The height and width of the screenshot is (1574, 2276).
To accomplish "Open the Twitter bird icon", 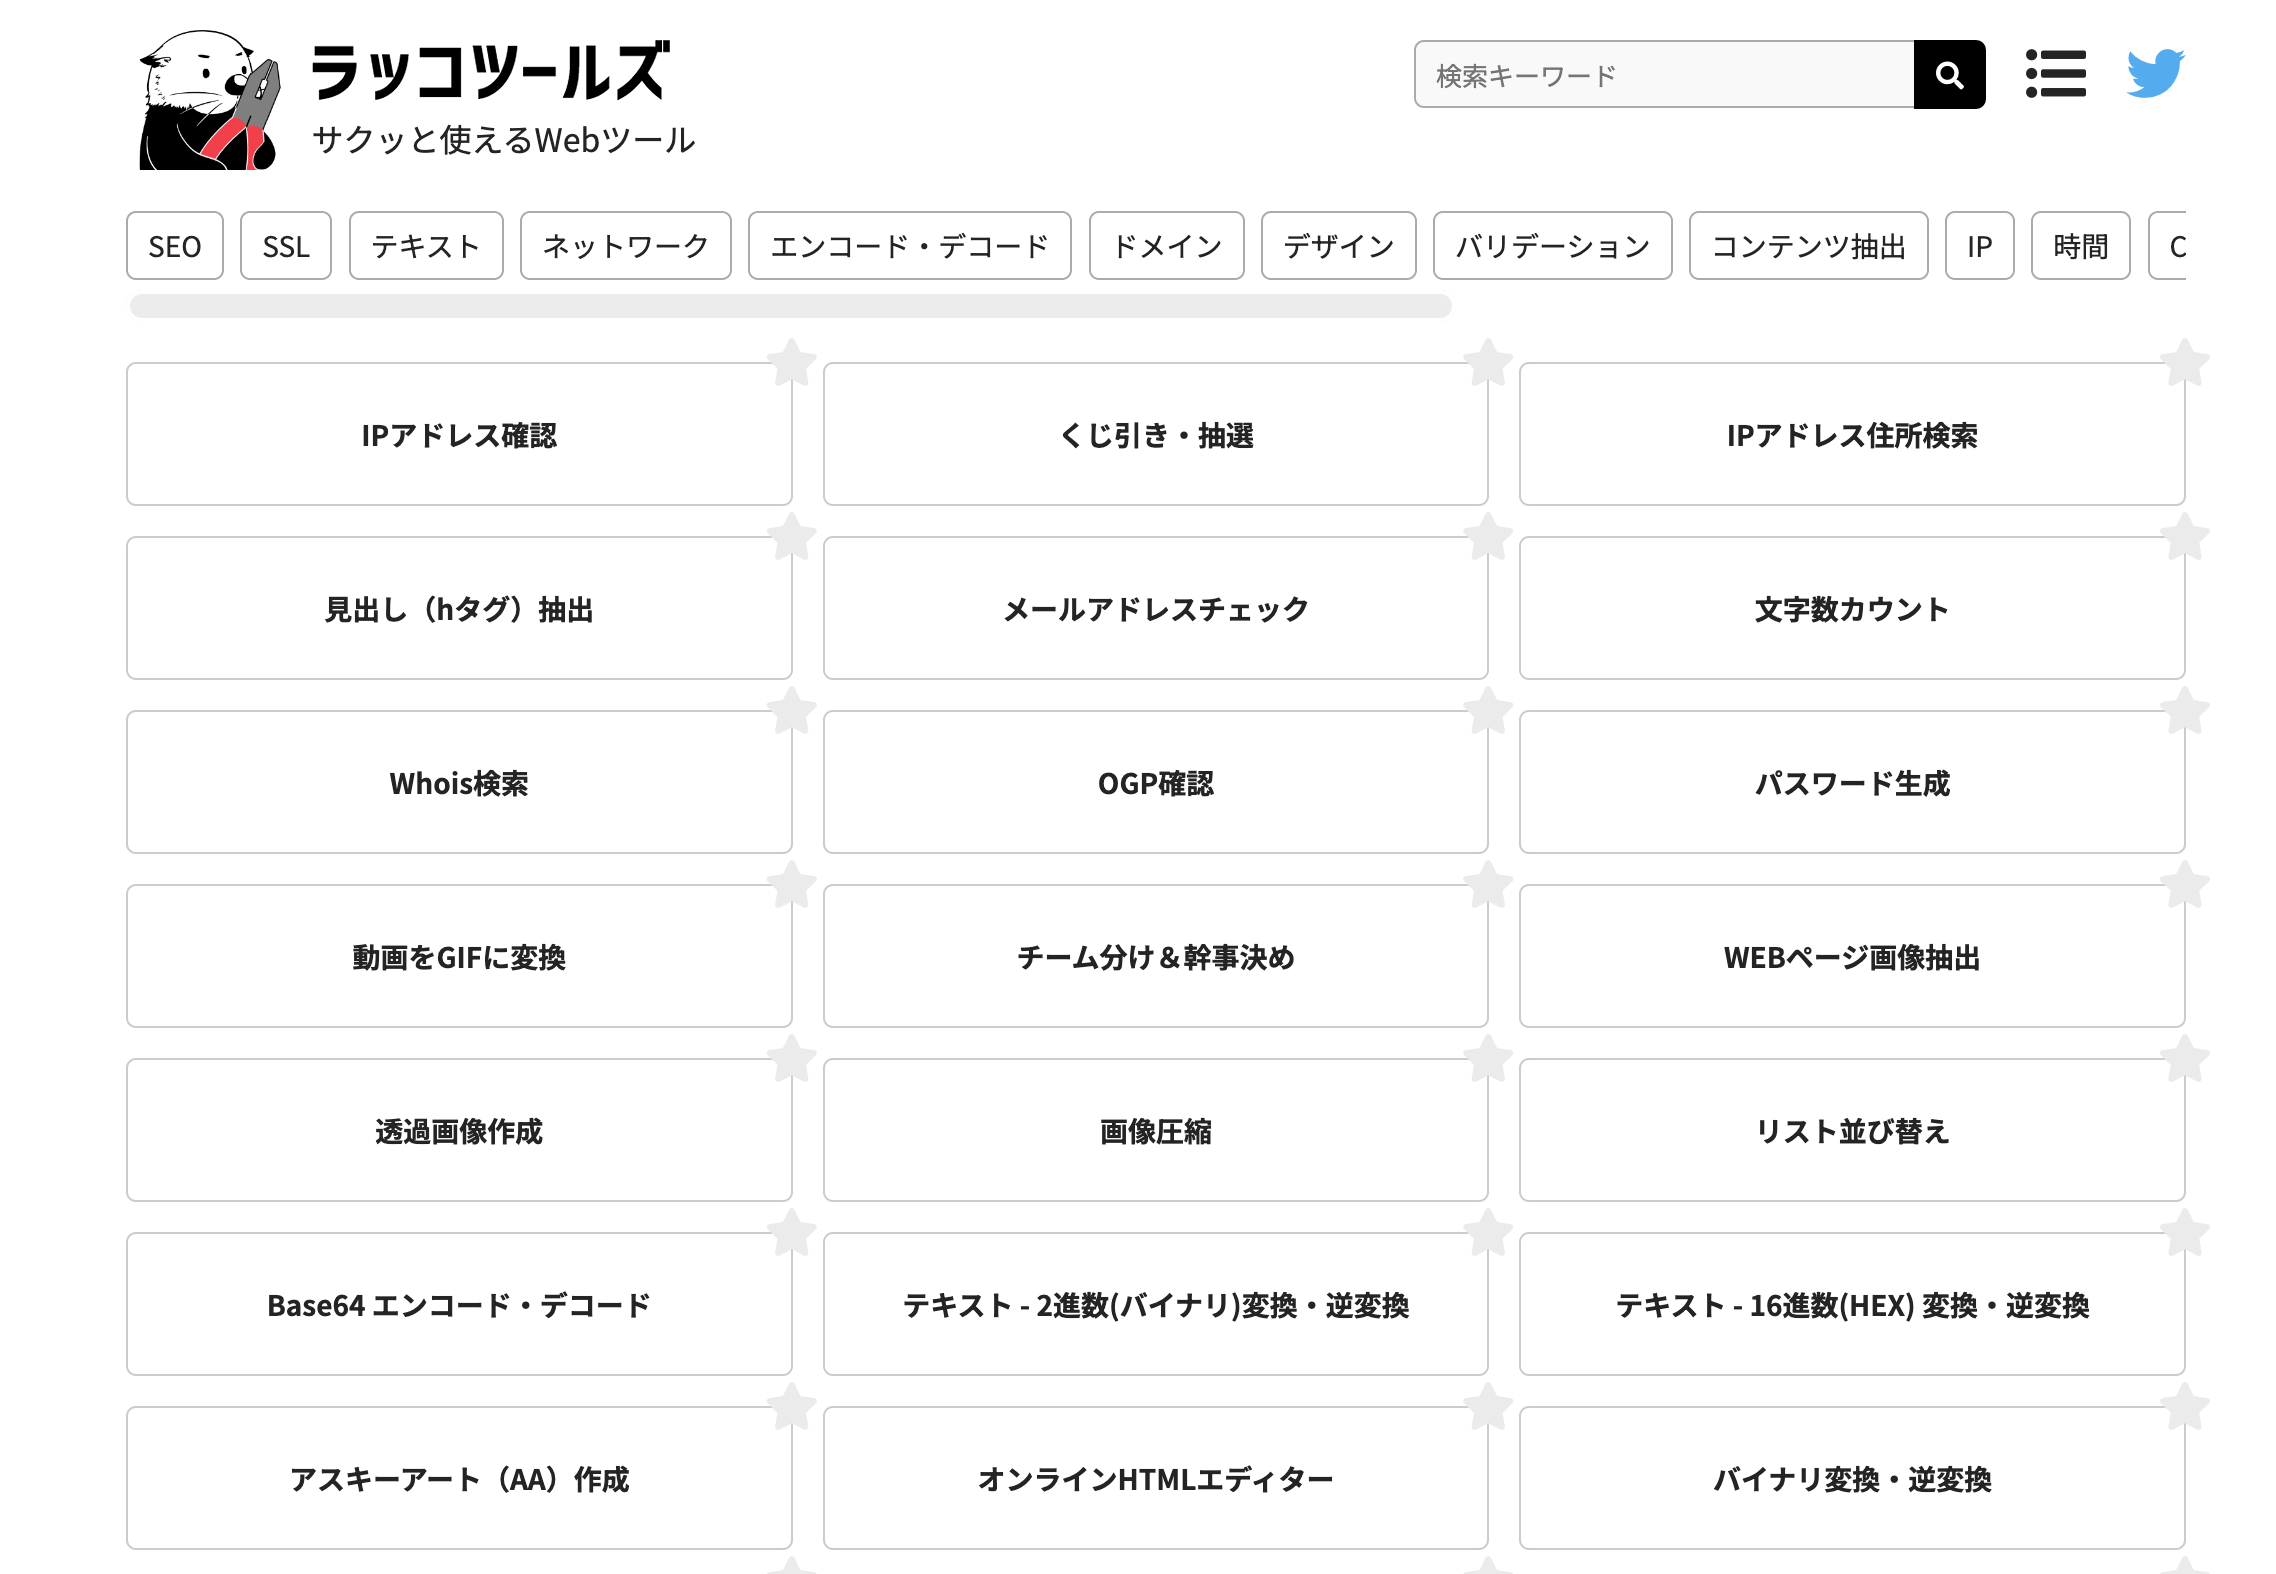I will click(2155, 73).
